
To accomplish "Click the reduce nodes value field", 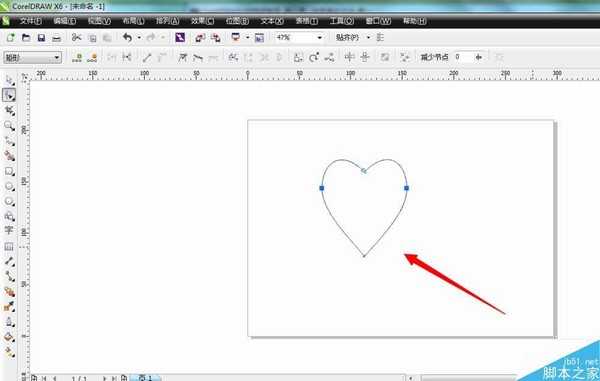I will [x=463, y=57].
